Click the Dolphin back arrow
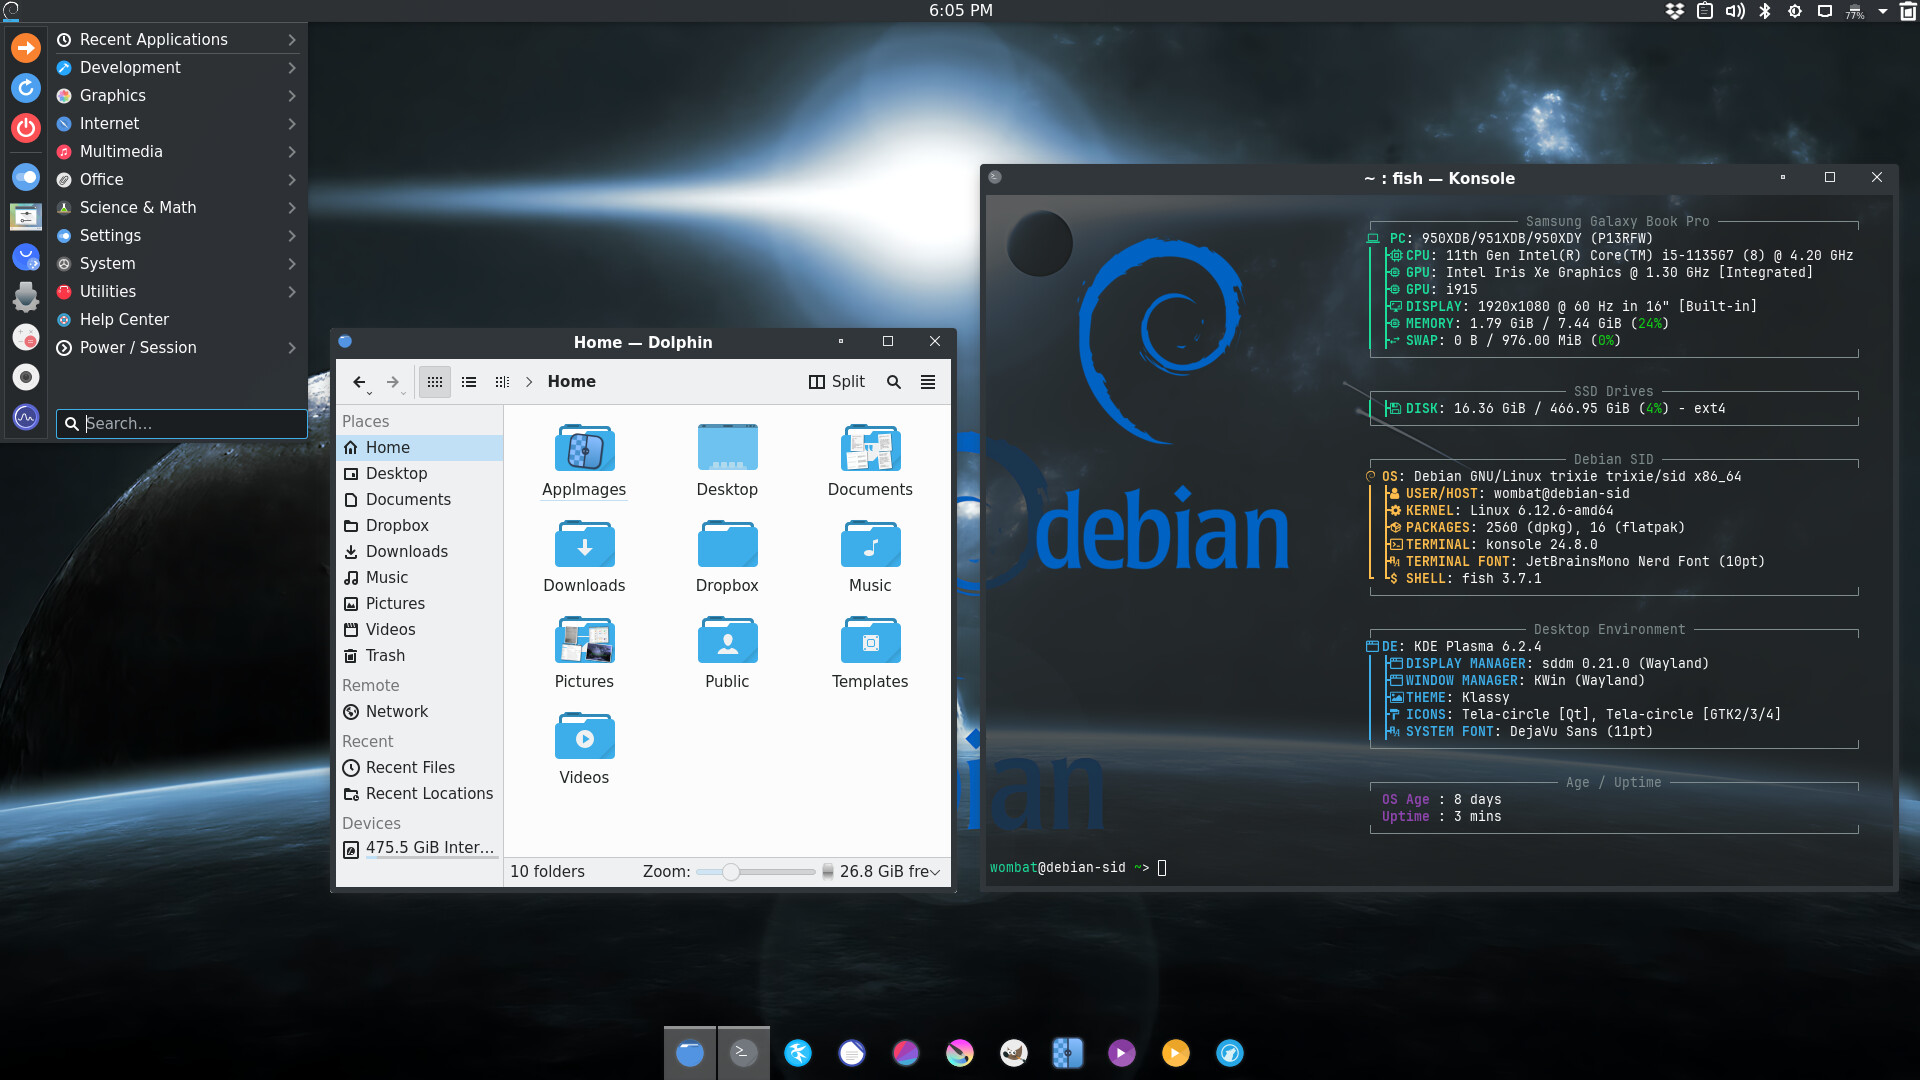Viewport: 1920px width, 1080px height. click(359, 382)
